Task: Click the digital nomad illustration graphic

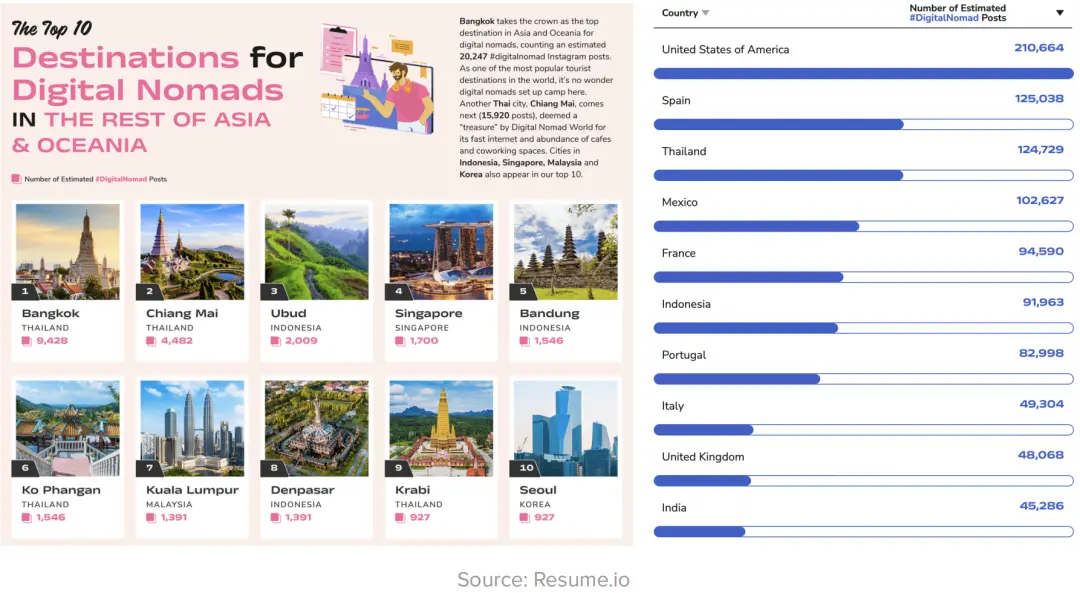Action: click(x=377, y=79)
